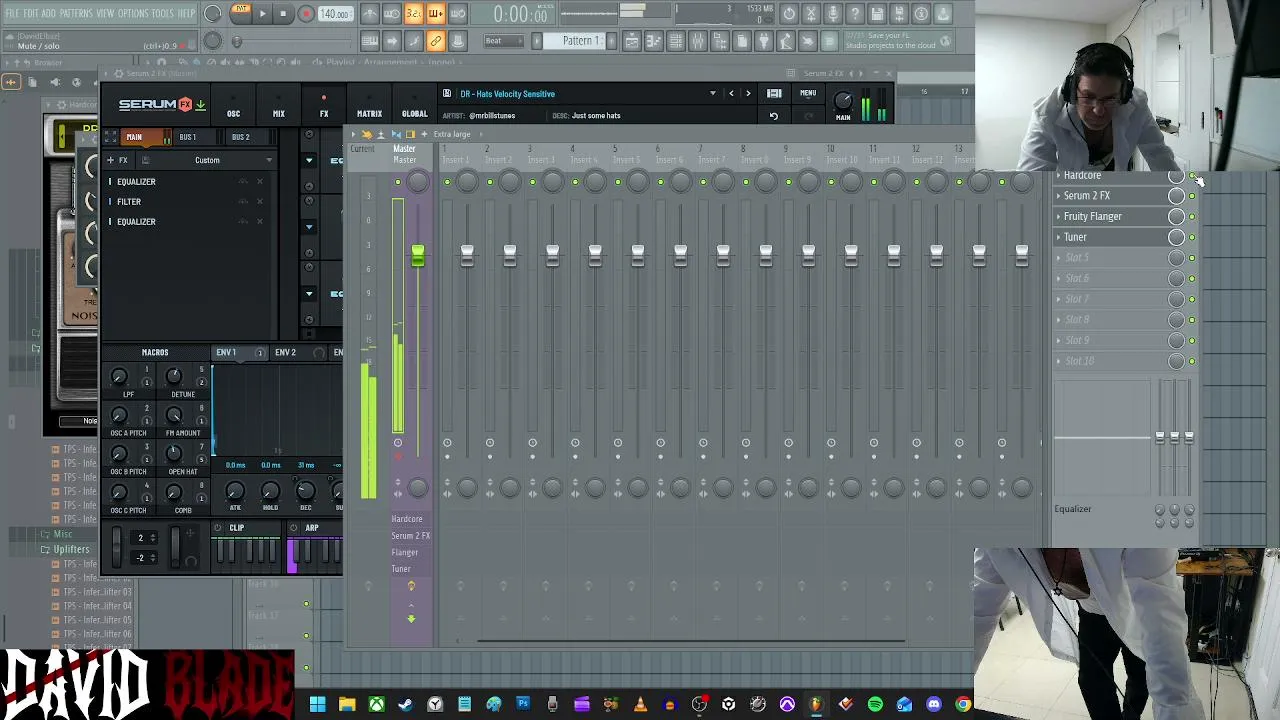1280x720 pixels.
Task: Open the EDIT menu
Action: (x=31, y=13)
